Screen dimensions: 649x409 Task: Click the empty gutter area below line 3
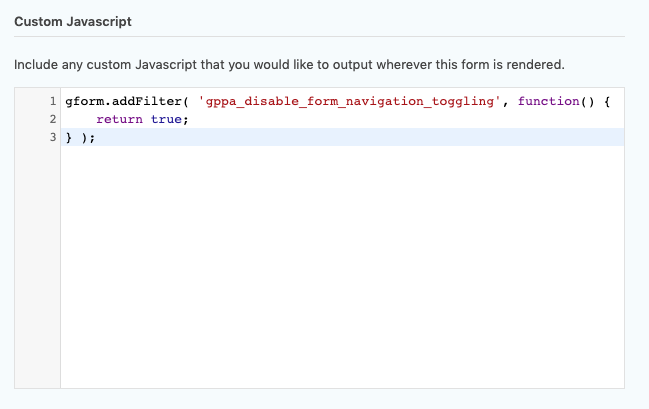click(x=38, y=265)
